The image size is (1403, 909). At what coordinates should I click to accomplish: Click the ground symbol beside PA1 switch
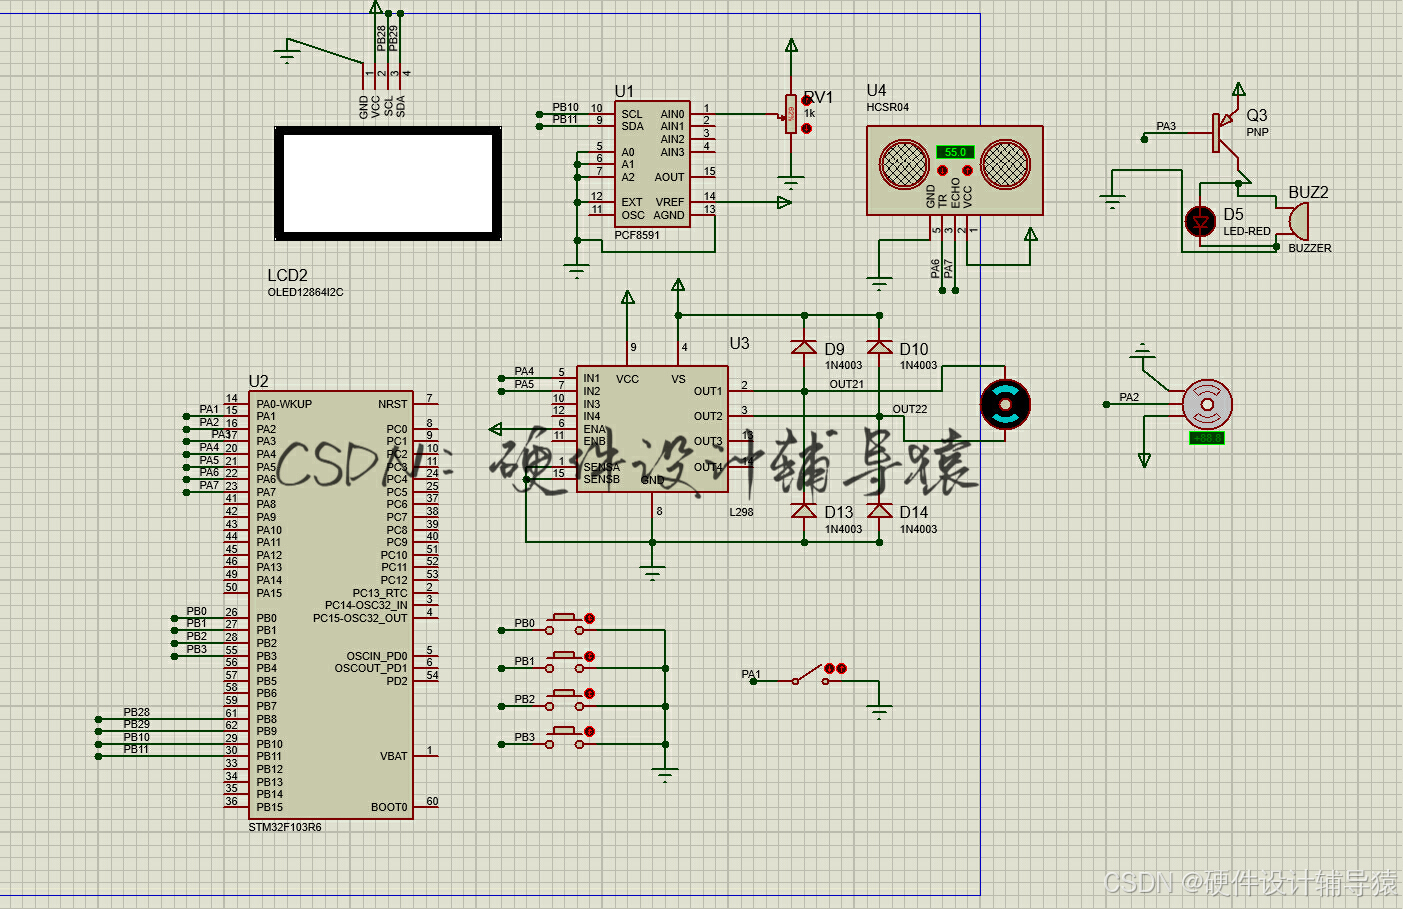(x=880, y=712)
